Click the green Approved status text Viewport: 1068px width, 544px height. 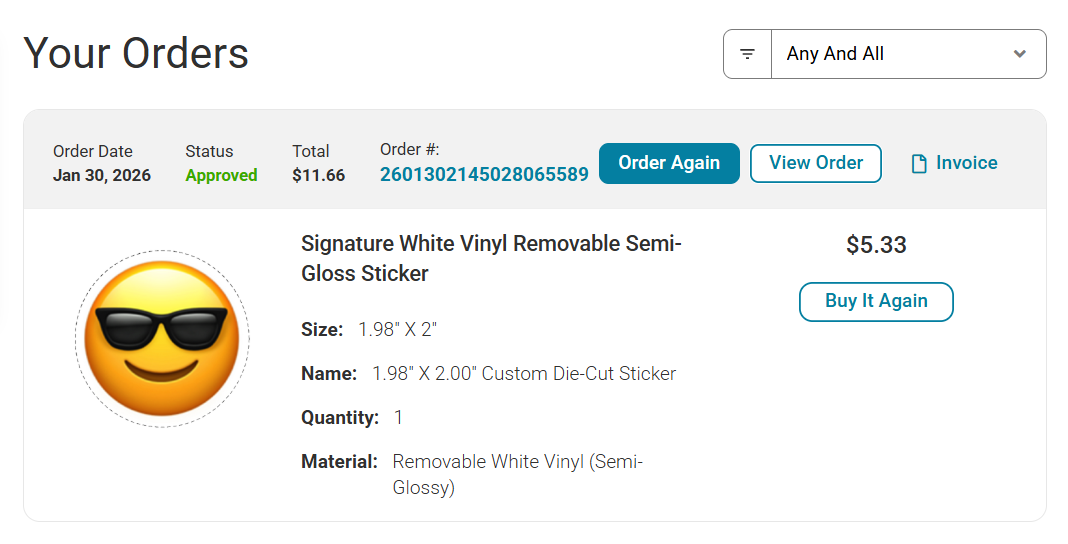tap(221, 175)
